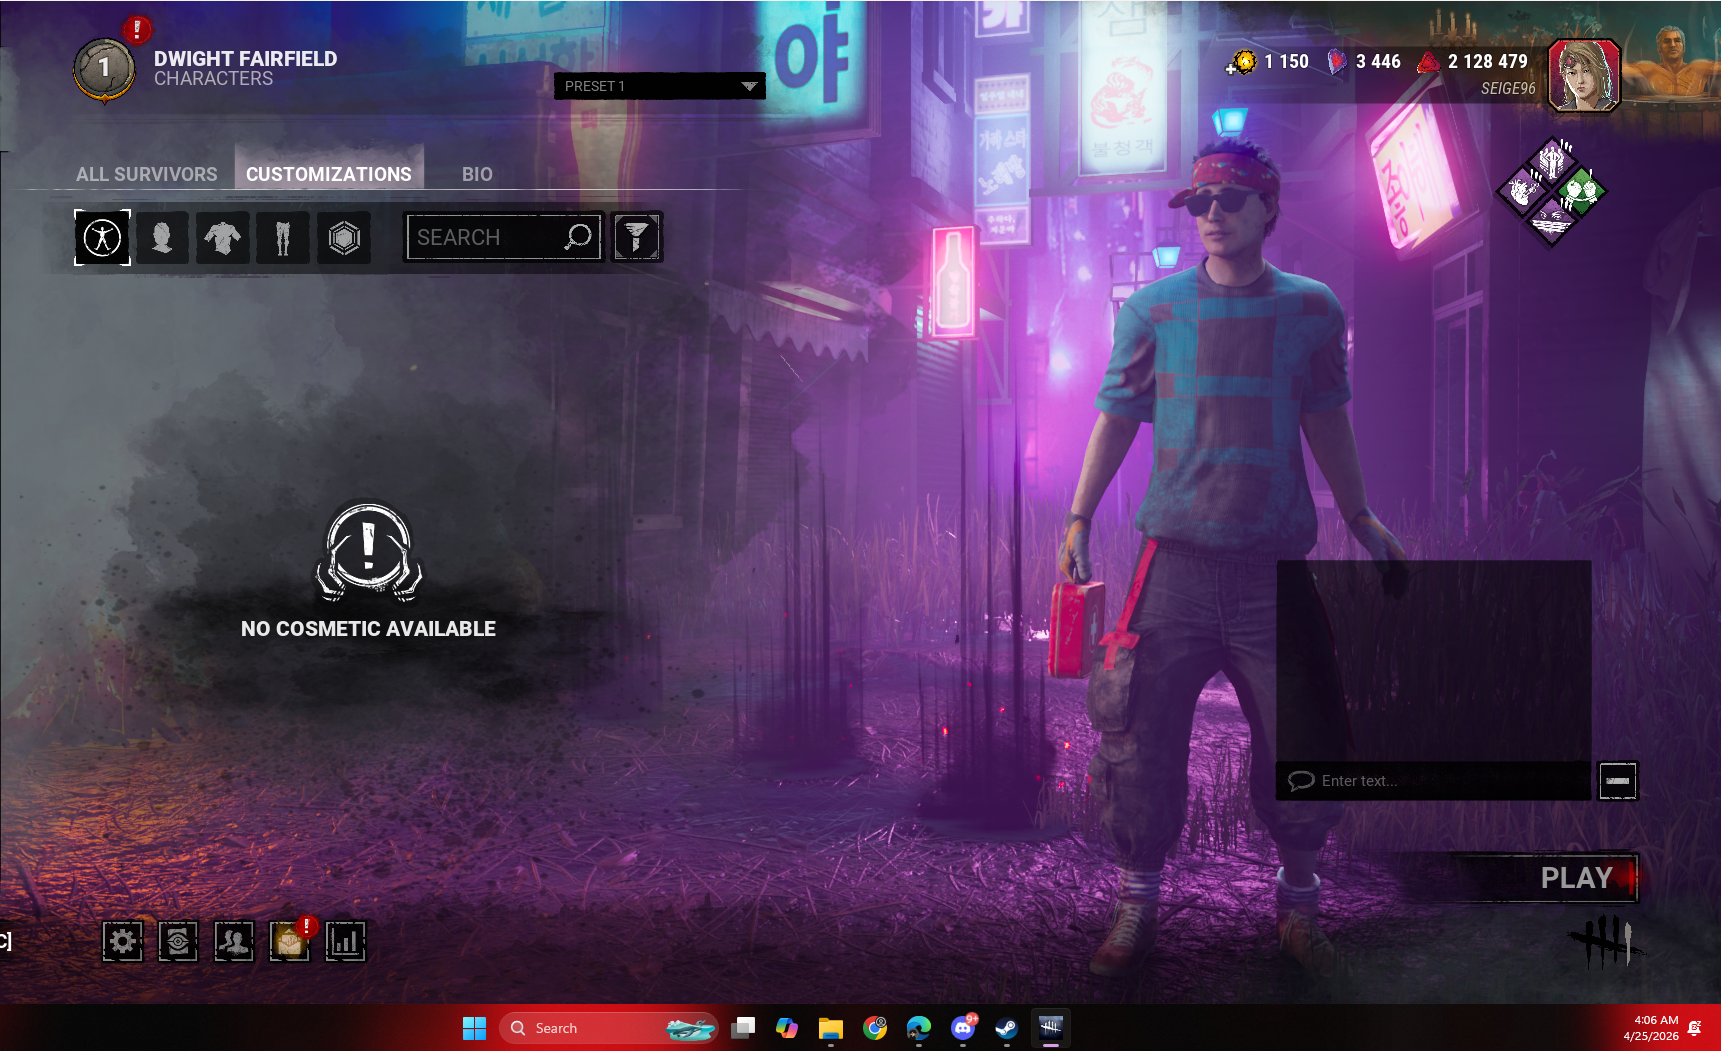This screenshot has height=1051, width=1721.
Task: Open the settings gear in bottom menu
Action: pyautogui.click(x=122, y=941)
